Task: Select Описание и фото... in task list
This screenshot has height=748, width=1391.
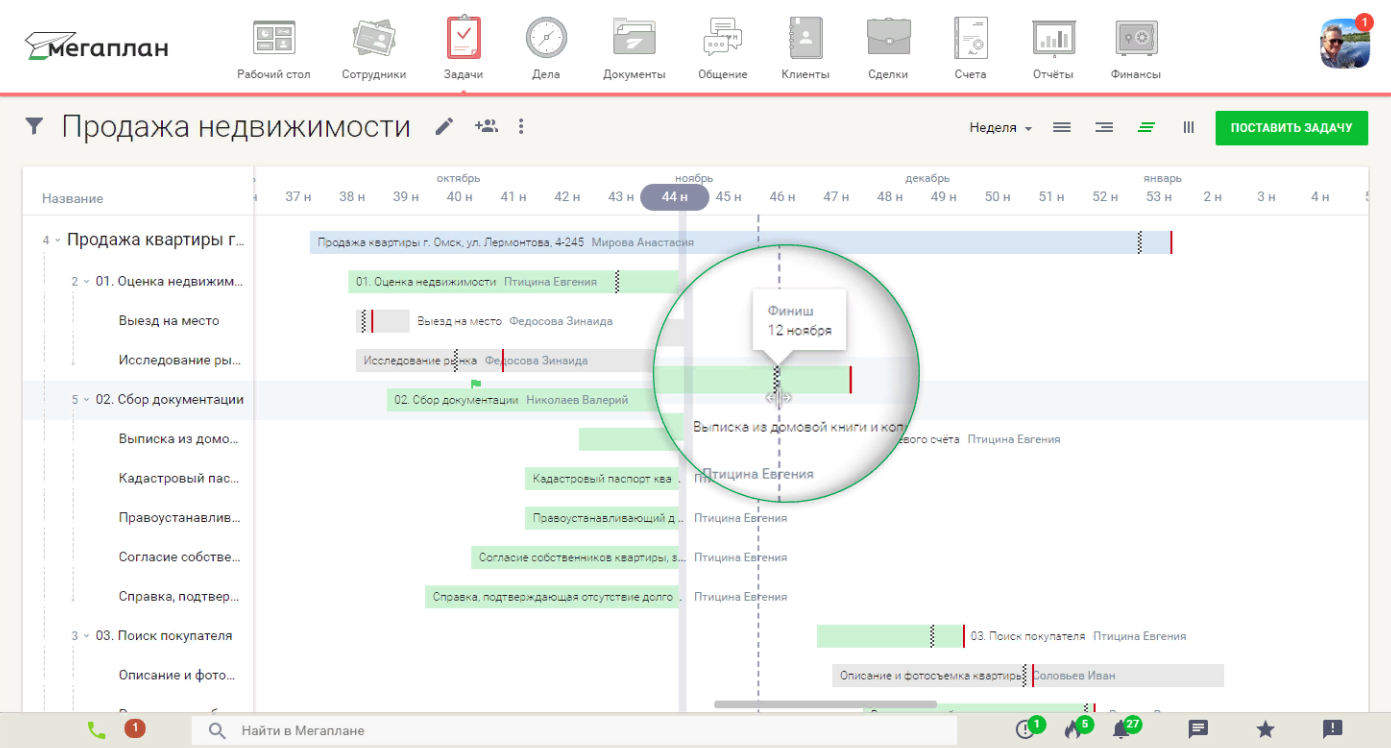Action: pos(179,675)
